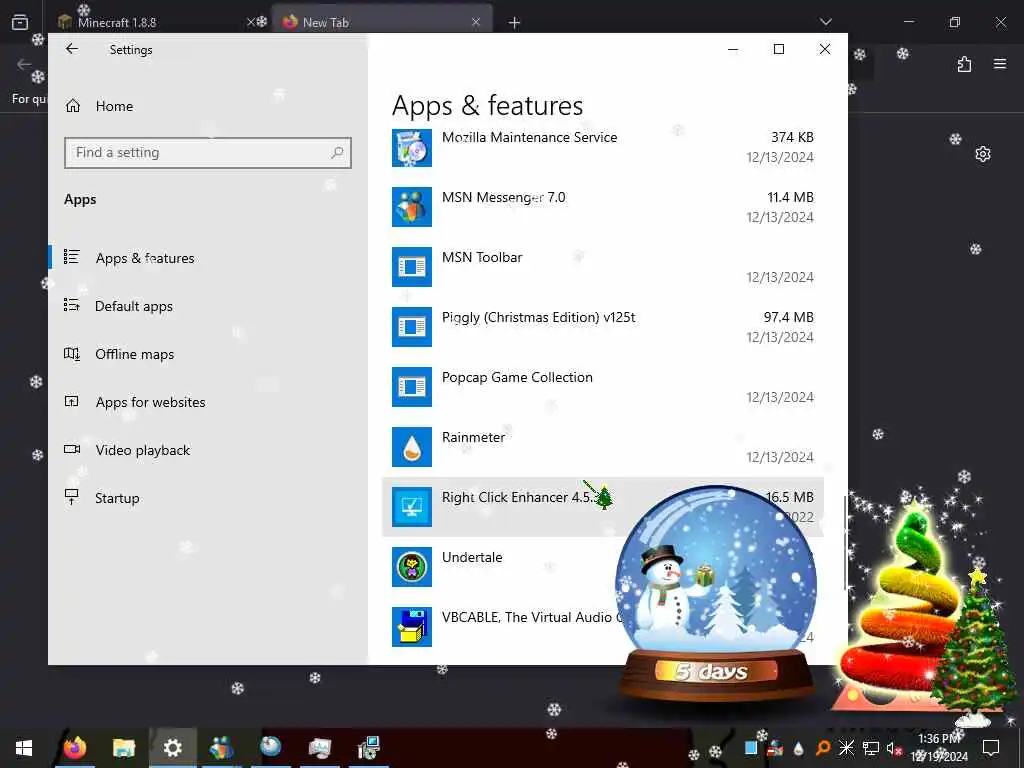This screenshot has width=1024, height=768.
Task: Click the Find a setting search box
Action: (x=208, y=152)
